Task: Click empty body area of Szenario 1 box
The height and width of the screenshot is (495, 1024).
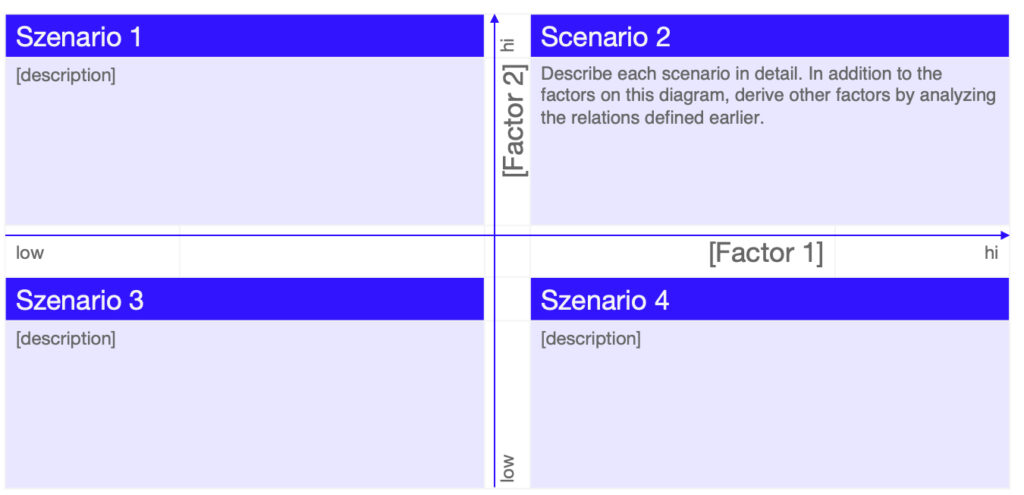Action: [244, 157]
